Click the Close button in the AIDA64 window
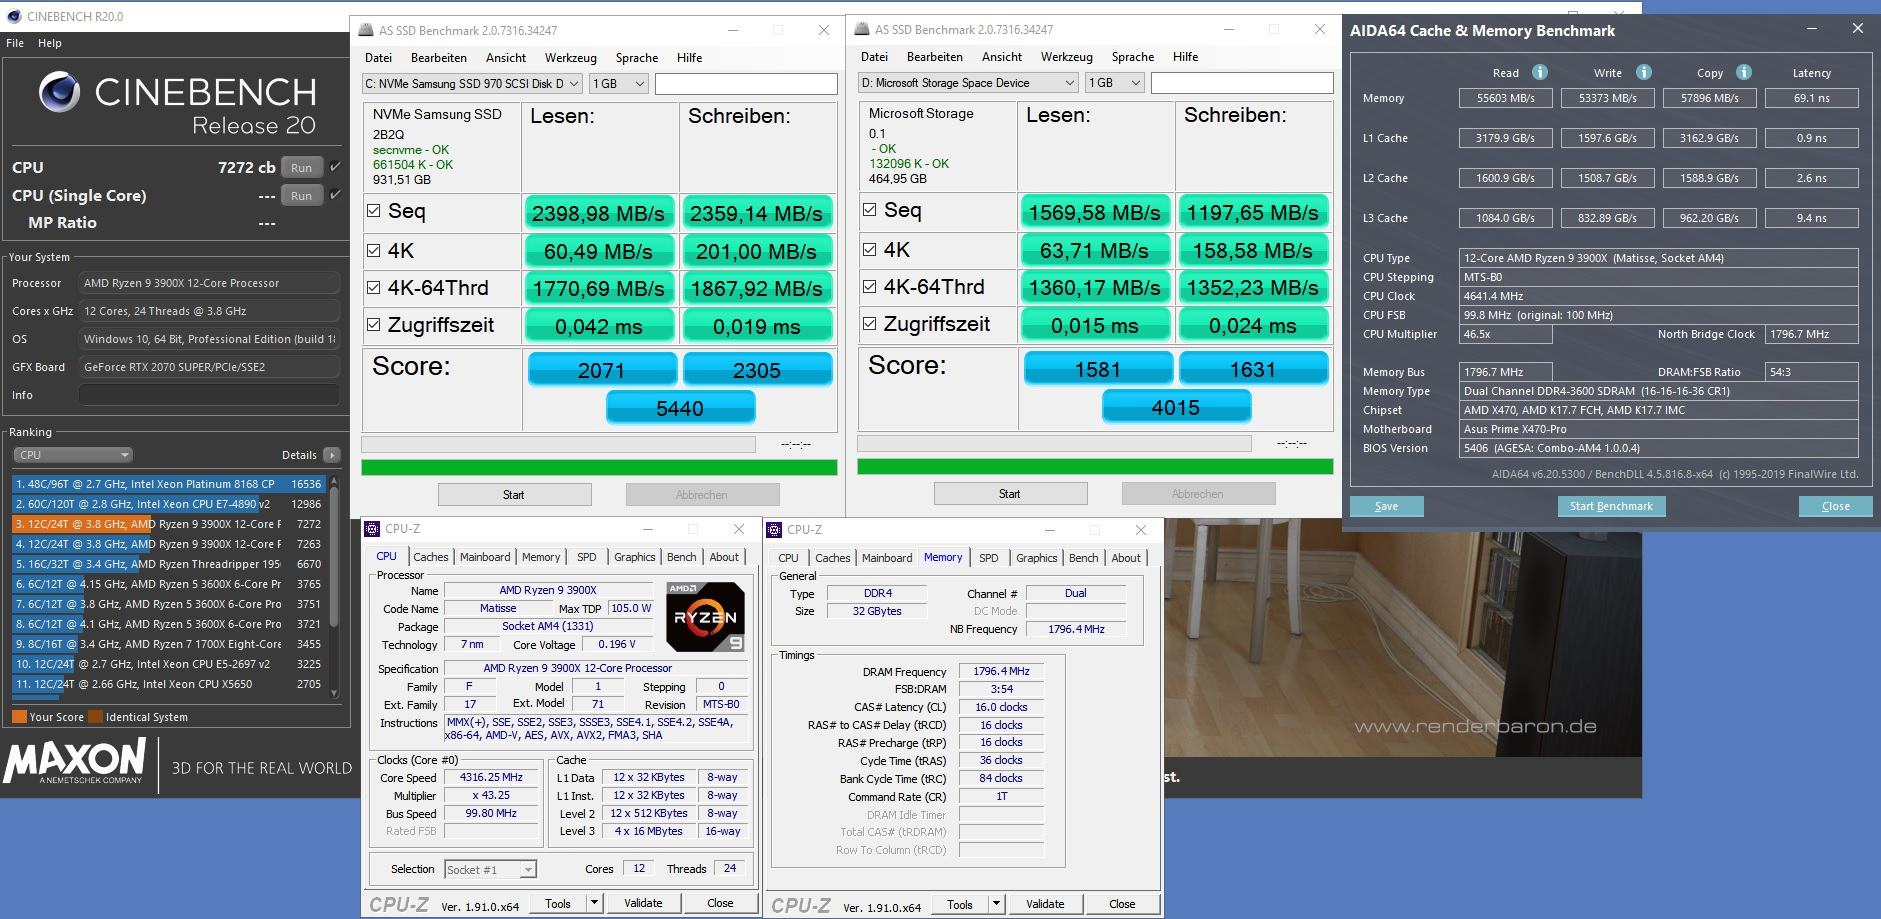 coord(1836,506)
